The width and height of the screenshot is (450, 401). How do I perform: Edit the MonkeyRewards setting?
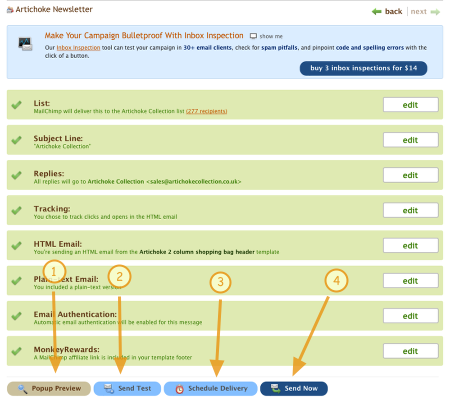pos(411,351)
